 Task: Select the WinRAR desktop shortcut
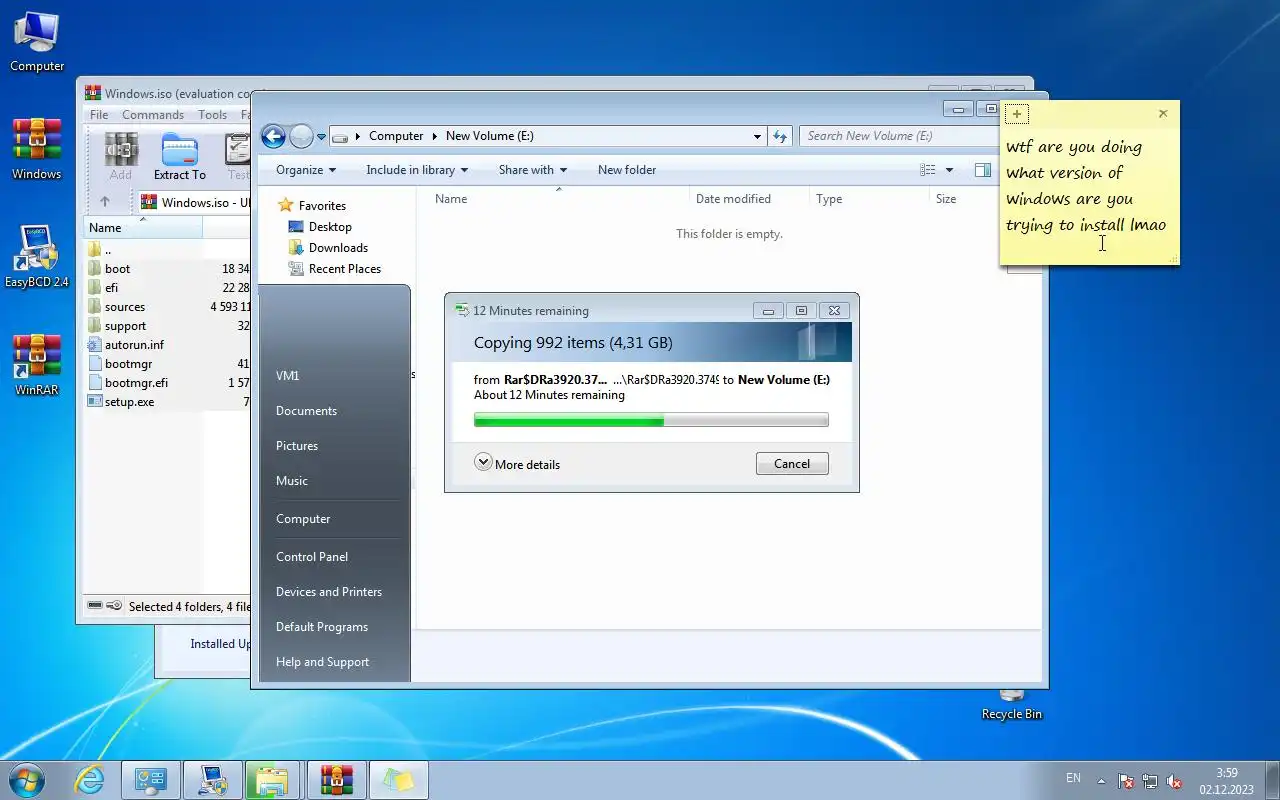(x=37, y=365)
